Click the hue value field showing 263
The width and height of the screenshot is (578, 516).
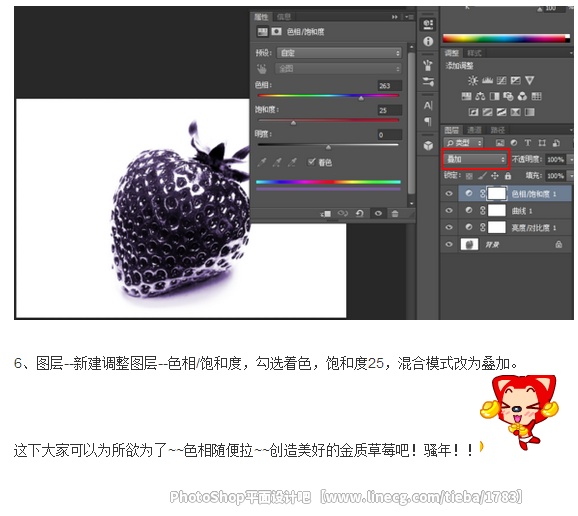coord(390,86)
